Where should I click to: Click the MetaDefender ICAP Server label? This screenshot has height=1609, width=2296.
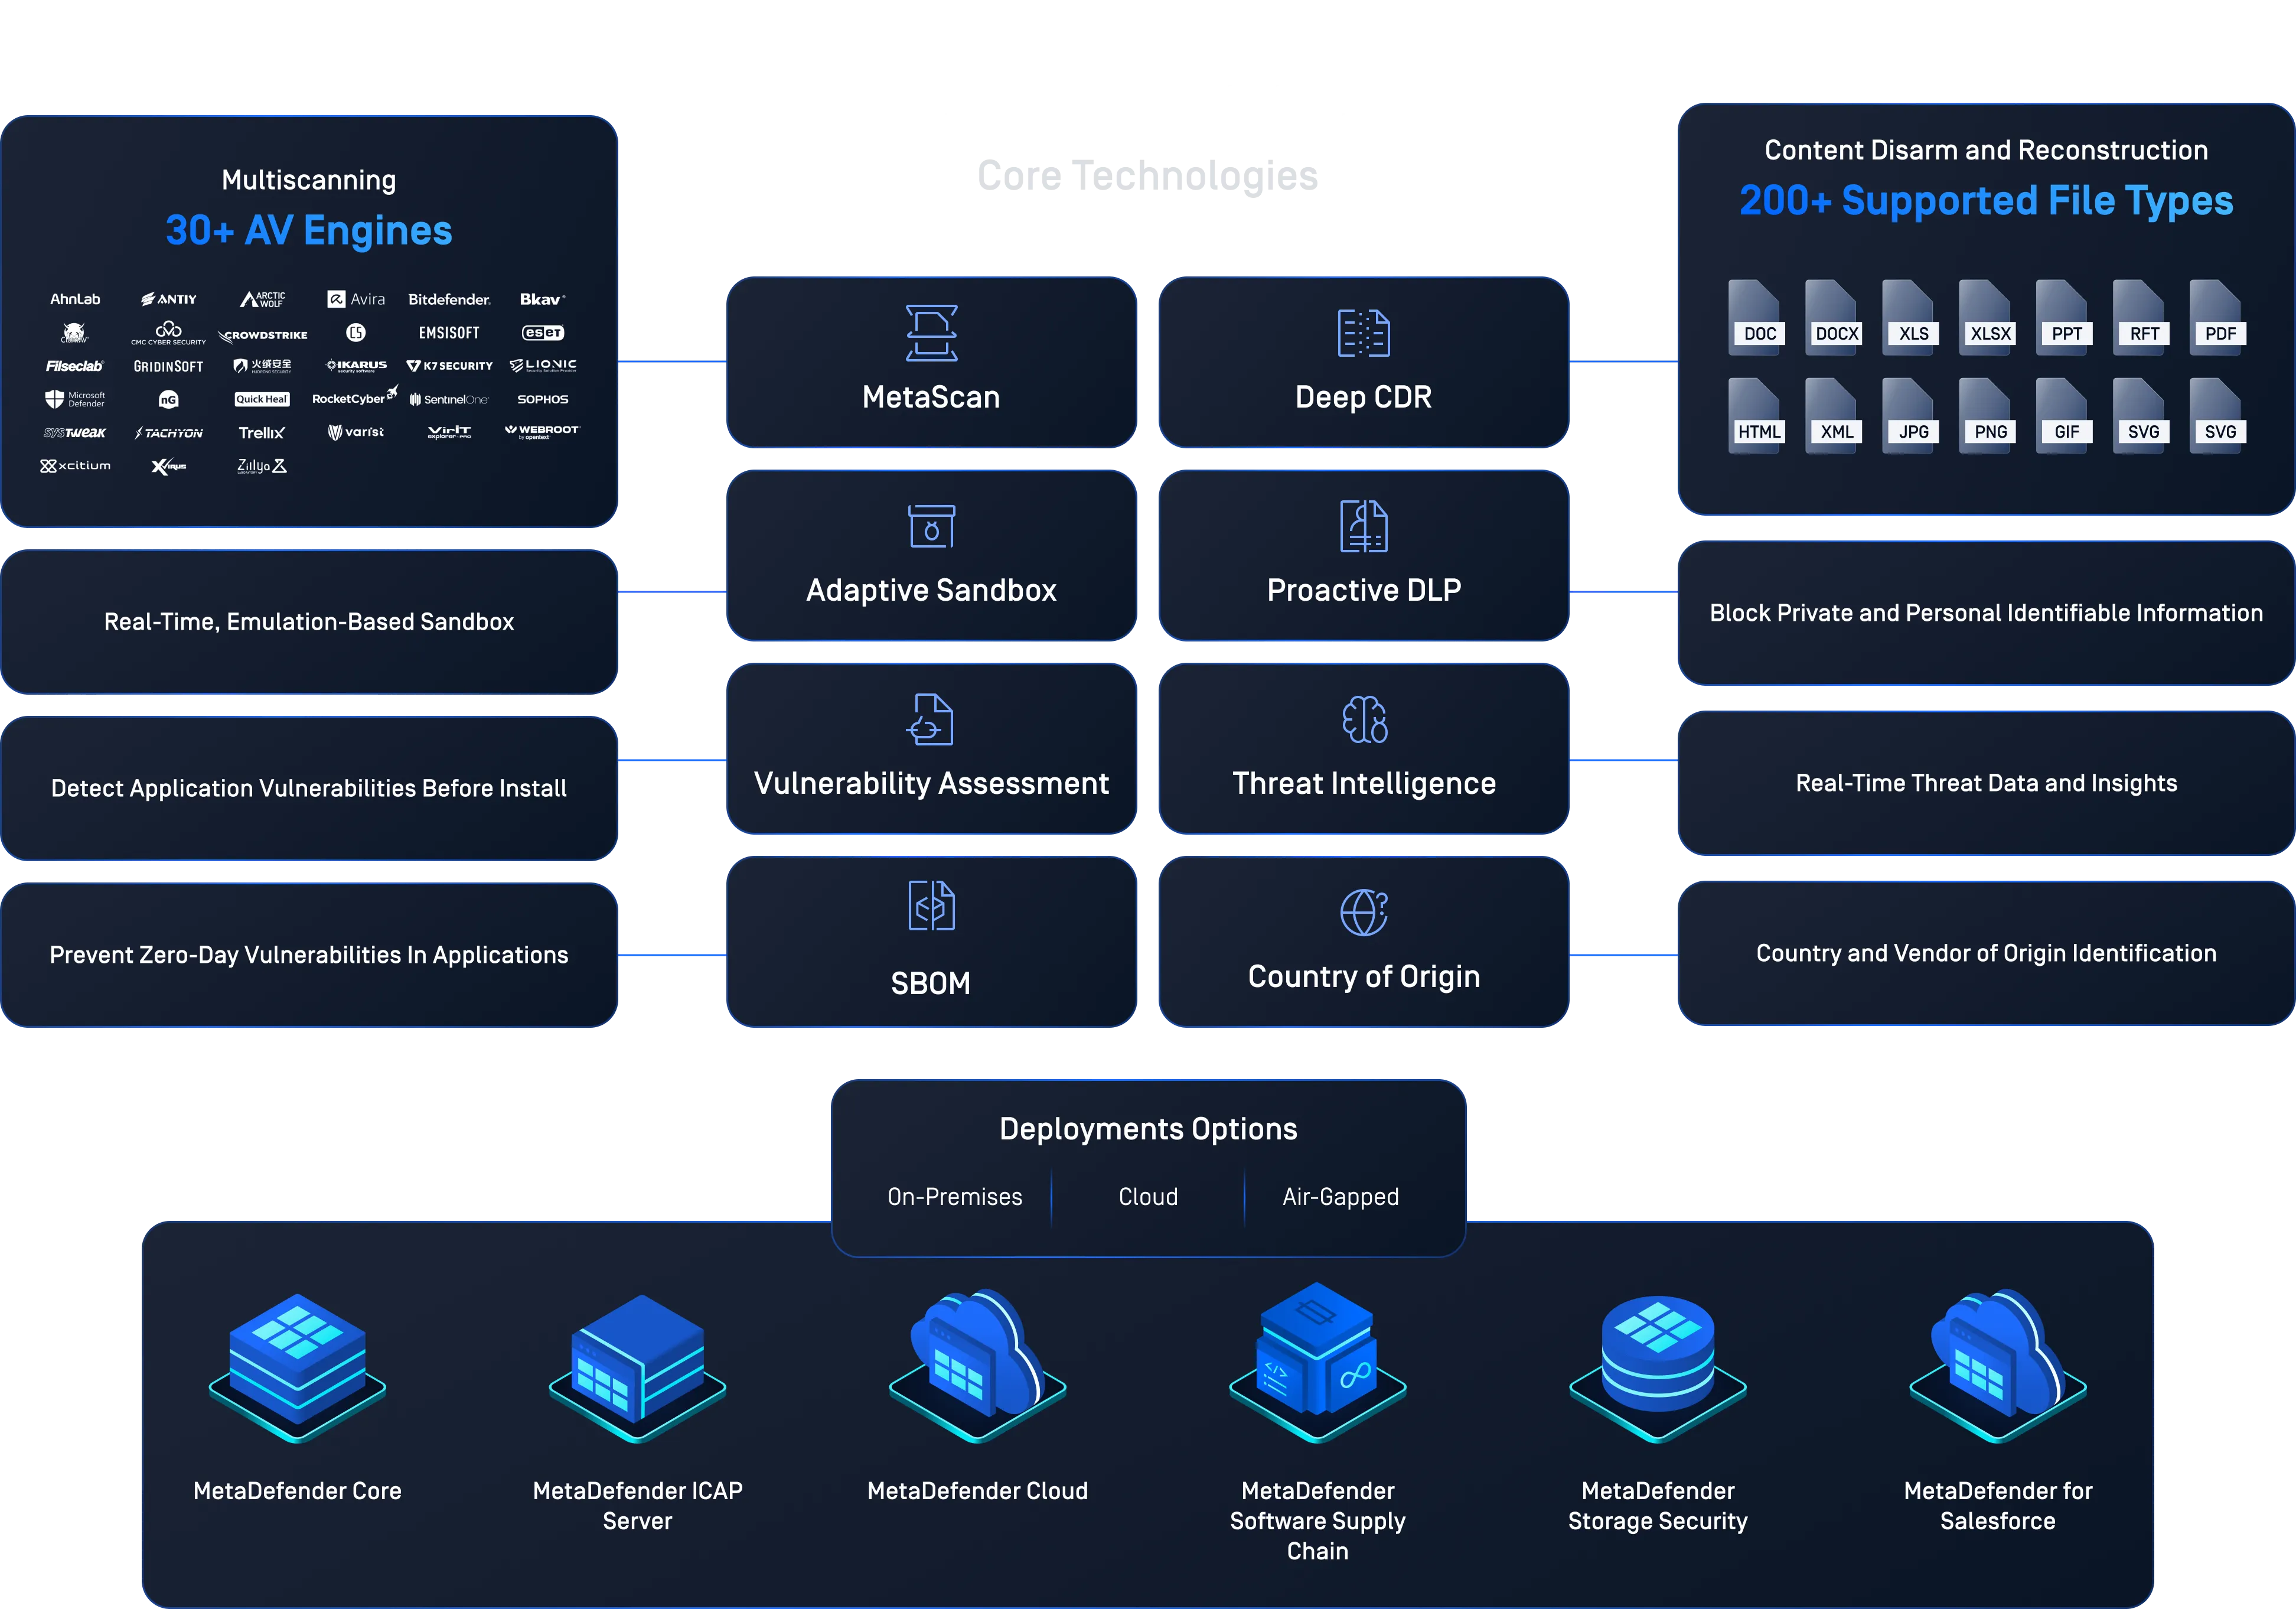(637, 1505)
